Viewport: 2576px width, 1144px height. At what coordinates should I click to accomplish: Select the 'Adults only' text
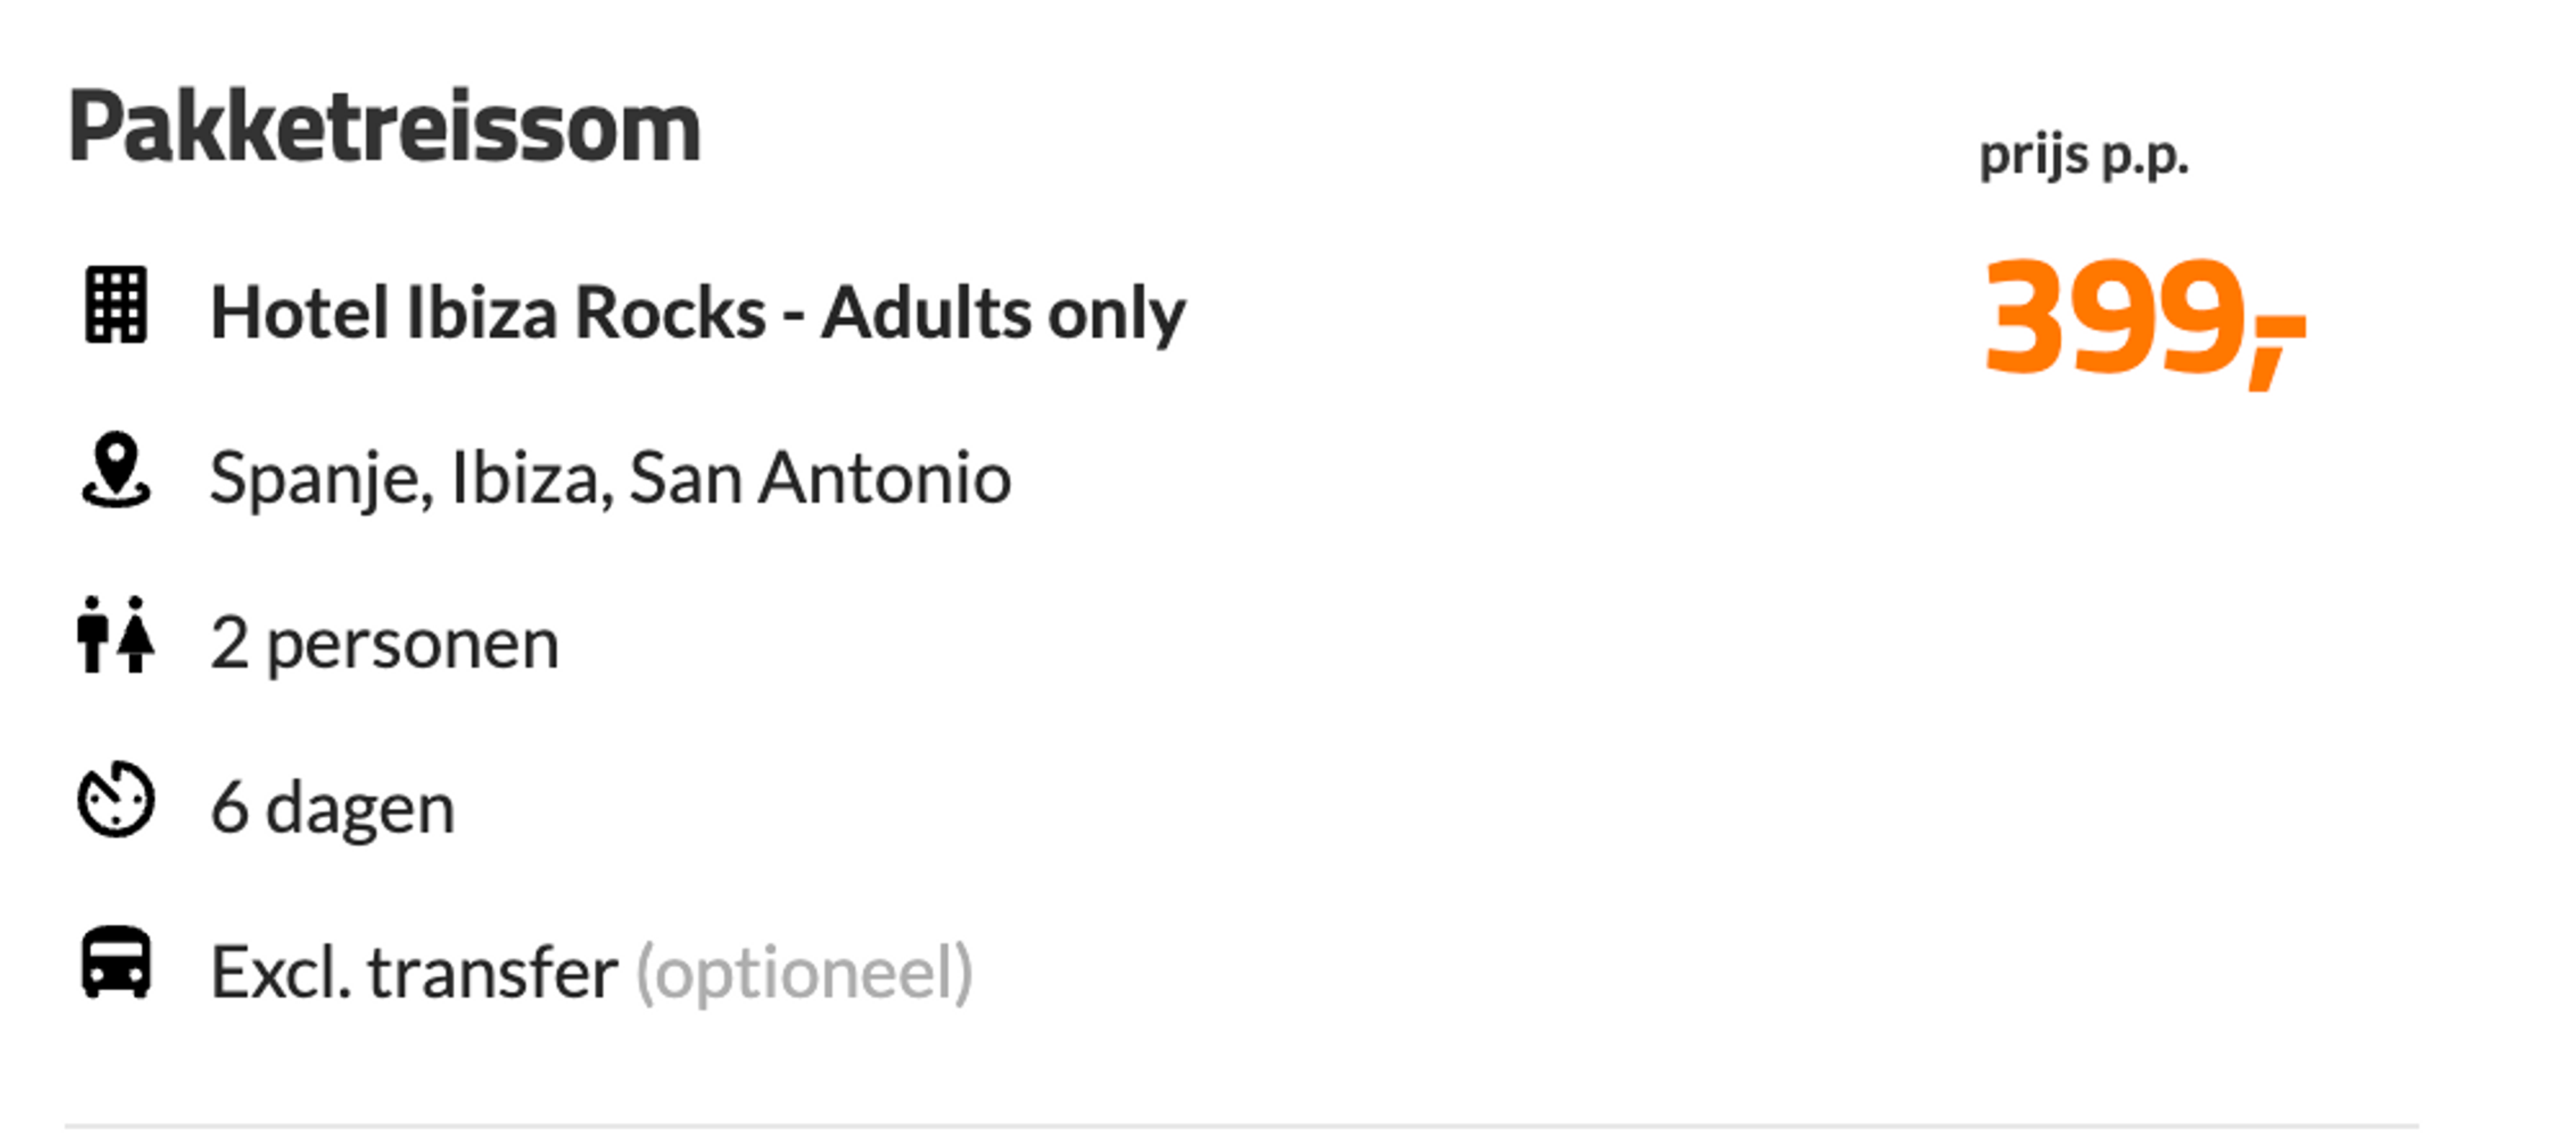point(1003,313)
